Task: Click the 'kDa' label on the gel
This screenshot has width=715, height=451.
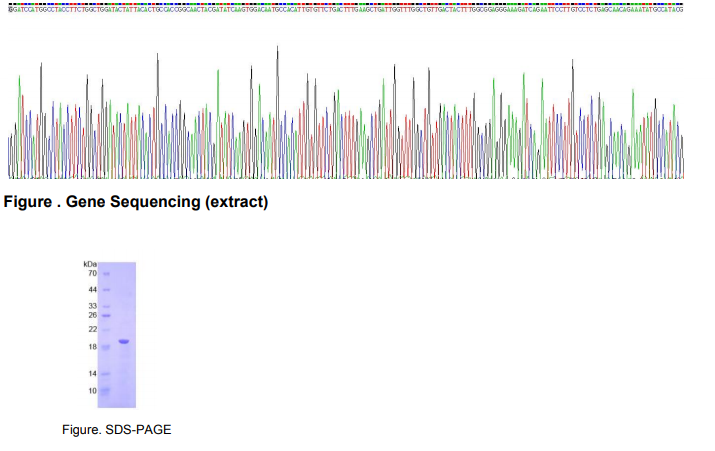Action: (90, 264)
